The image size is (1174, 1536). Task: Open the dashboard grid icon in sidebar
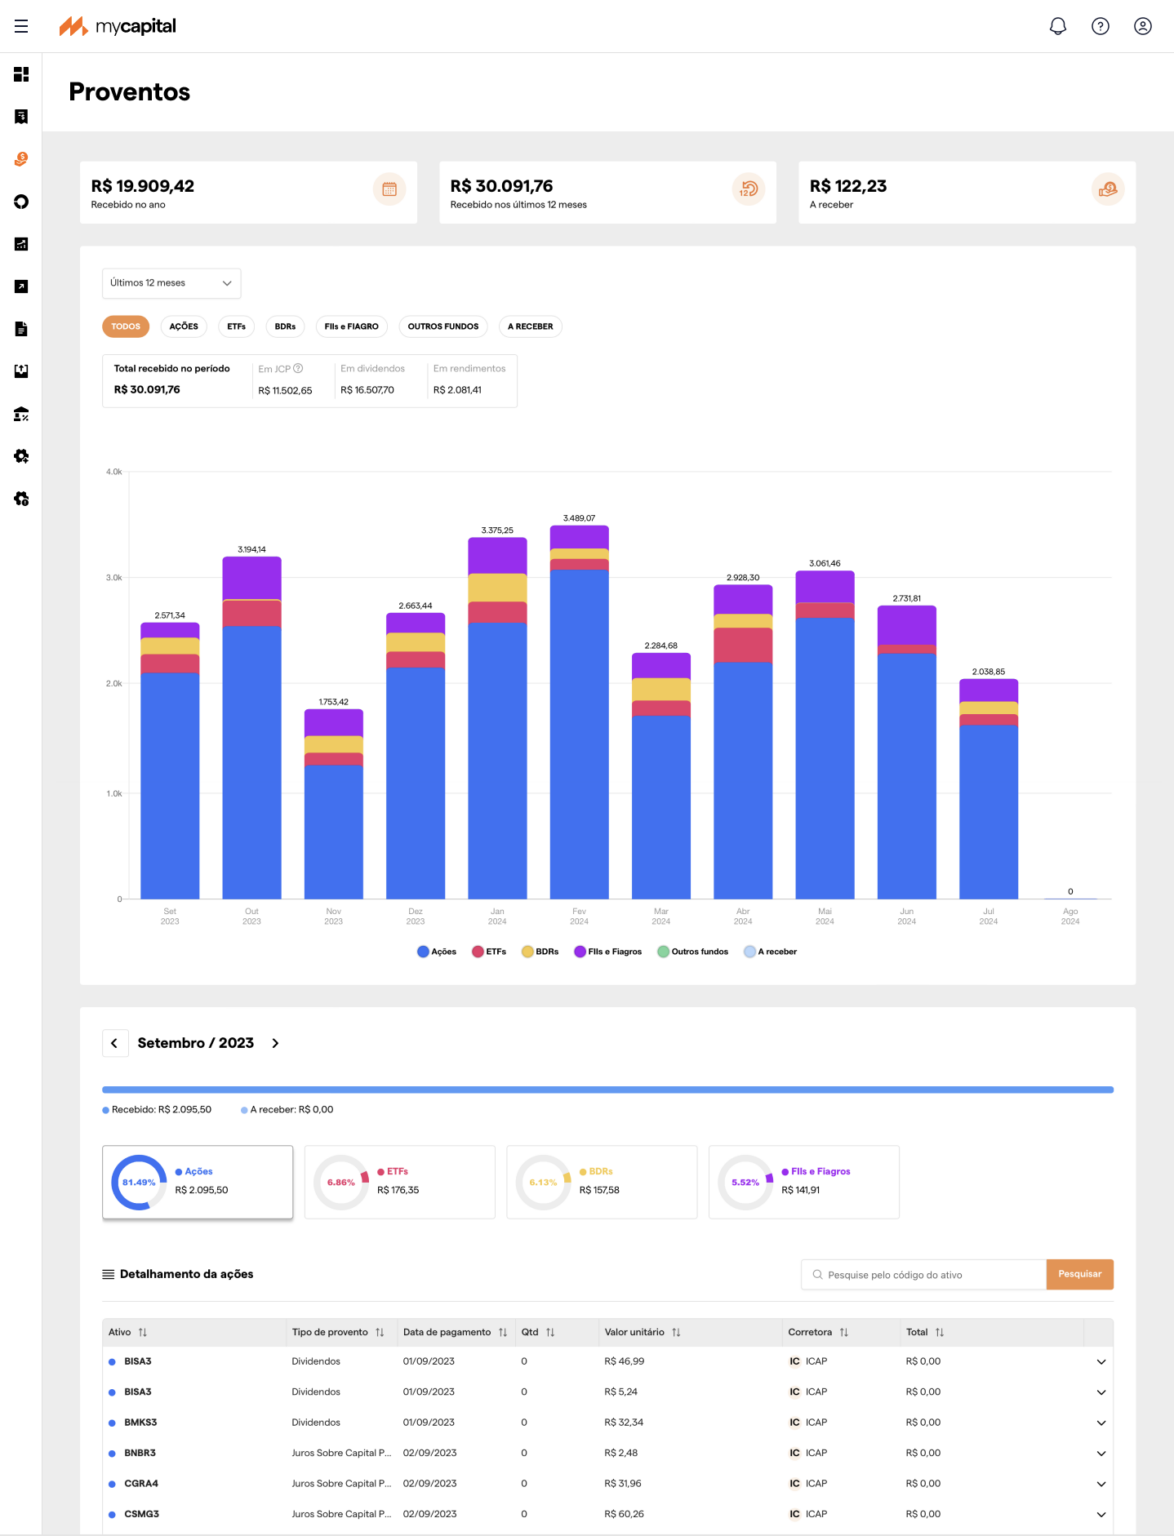point(21,74)
